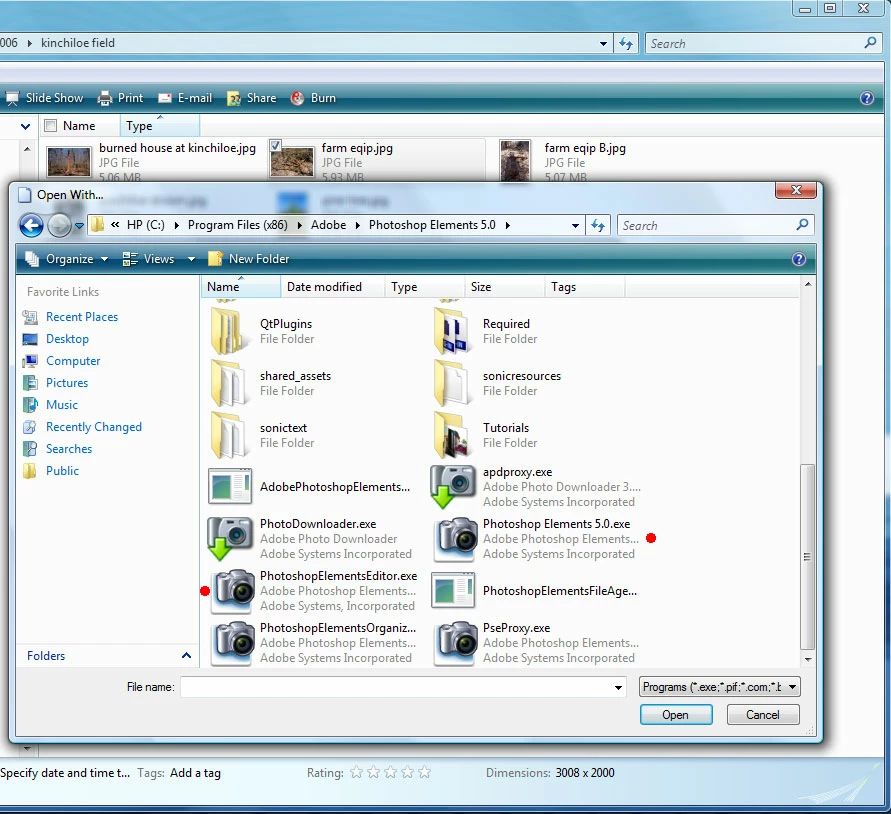Open the File name dropdown arrow
Image resolution: width=891 pixels, height=814 pixels.
(618, 688)
